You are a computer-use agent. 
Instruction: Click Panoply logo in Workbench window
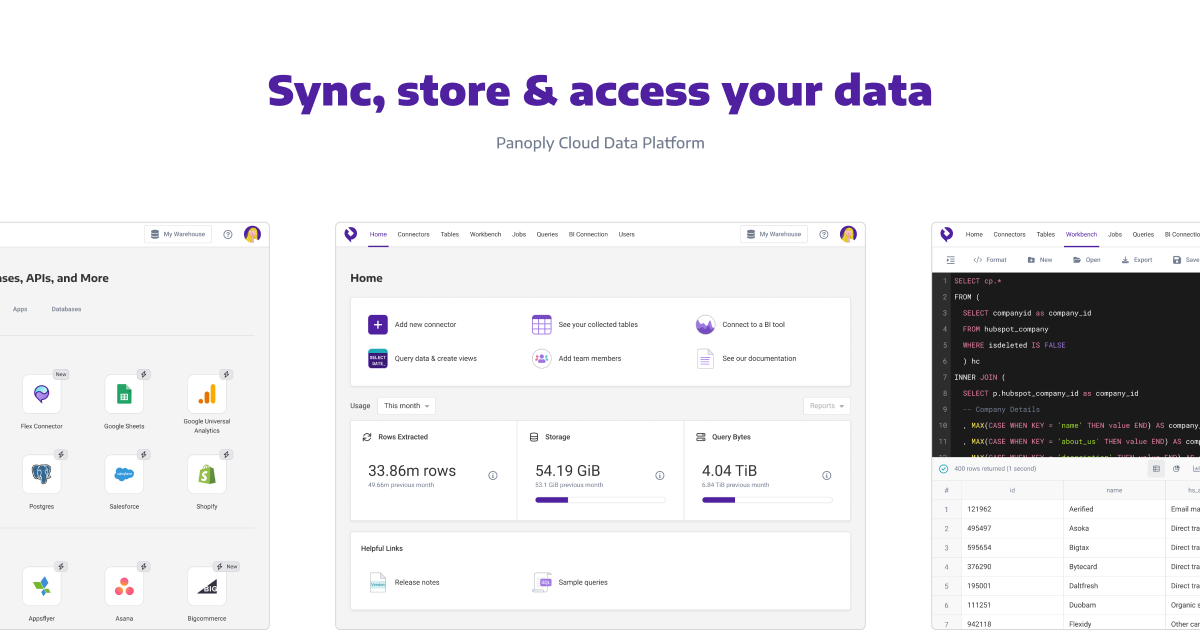pyautogui.click(x=946, y=234)
